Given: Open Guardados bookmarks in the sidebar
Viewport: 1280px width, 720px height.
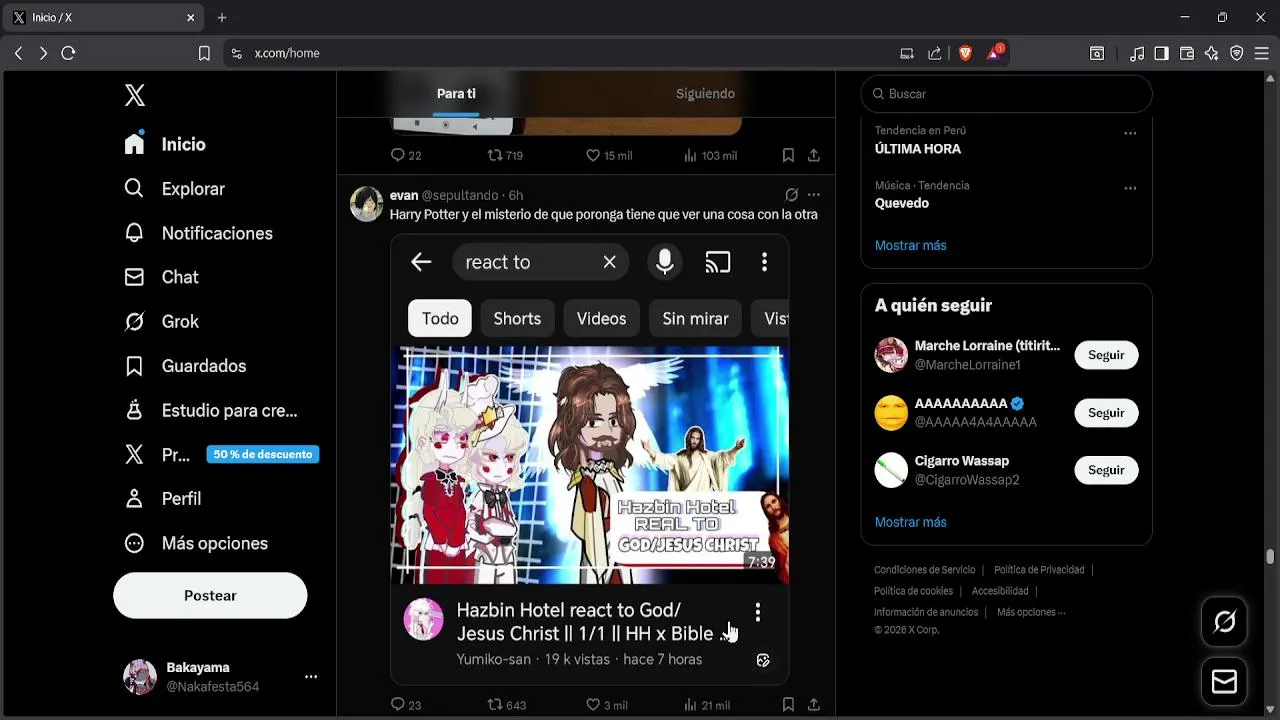Looking at the screenshot, I should point(184,366).
